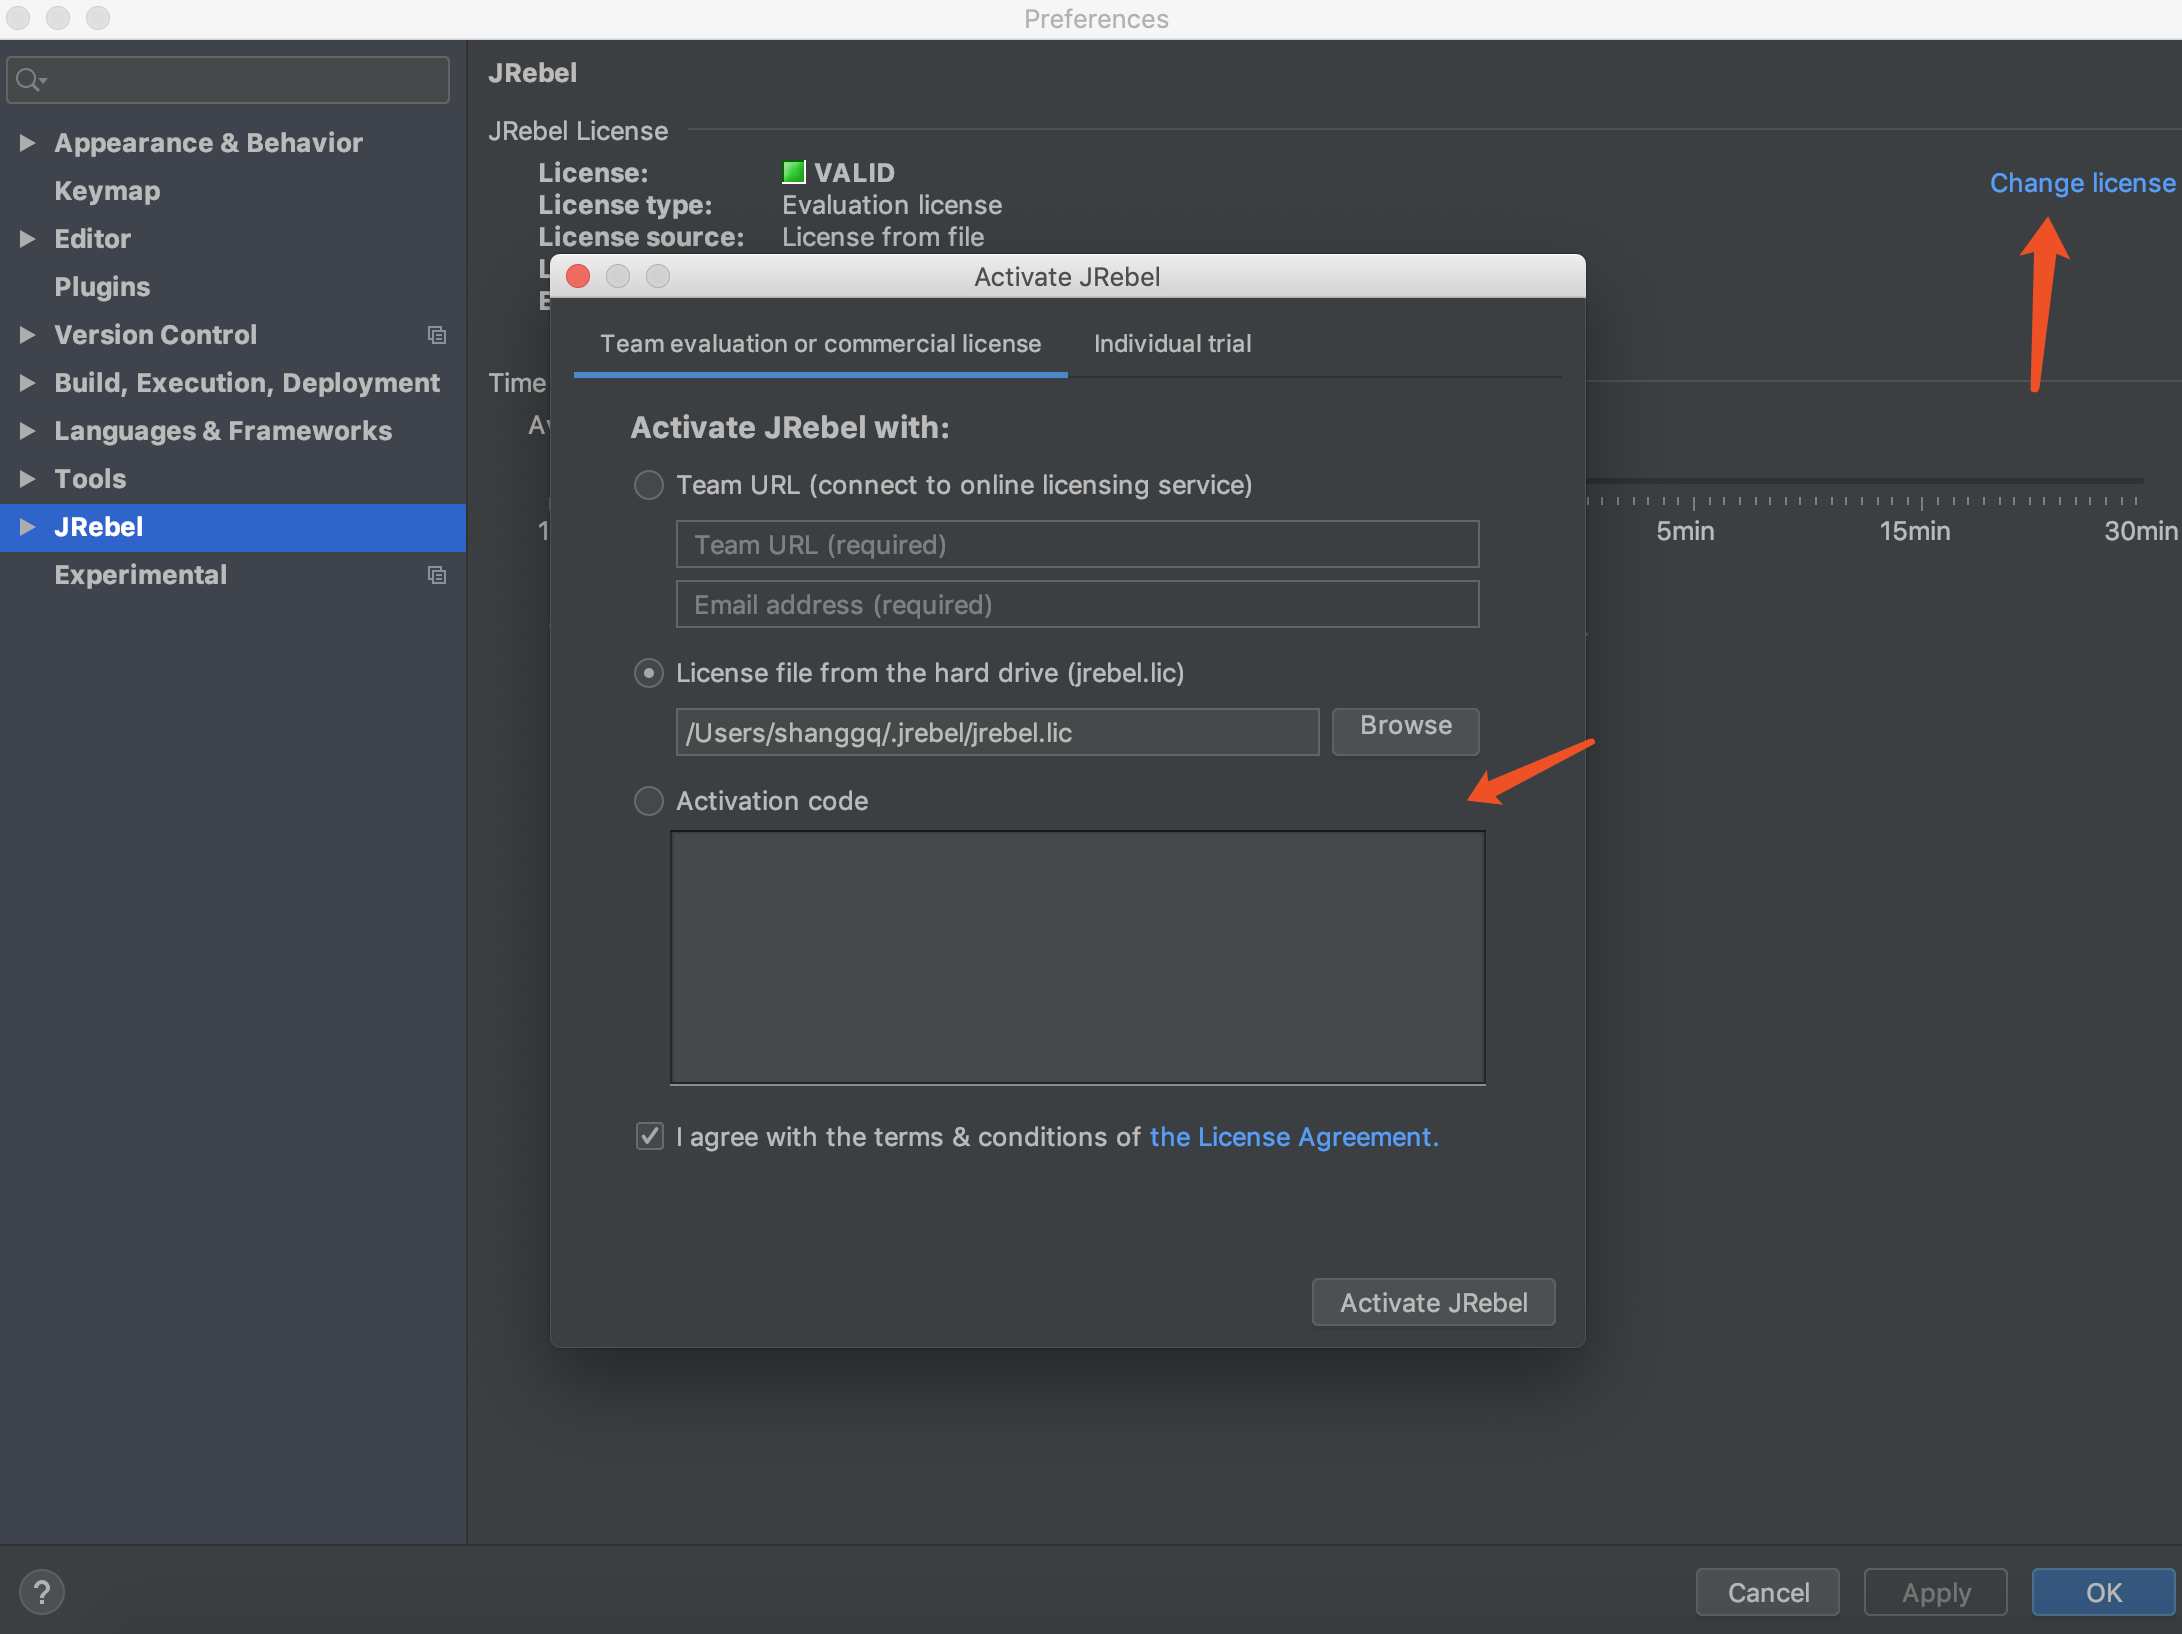Open Keymap settings

[x=107, y=191]
